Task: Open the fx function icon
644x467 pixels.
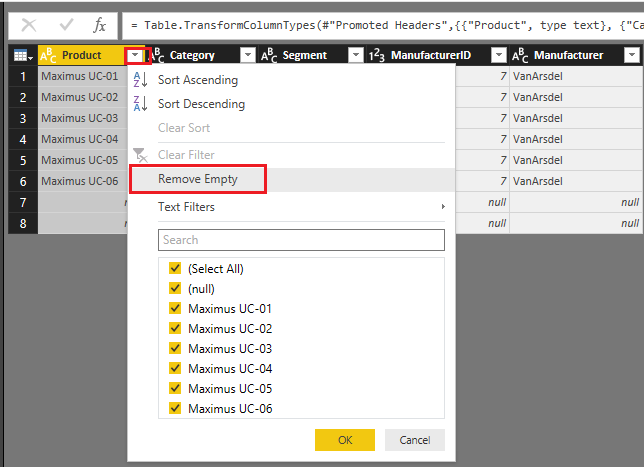Action: 99,25
